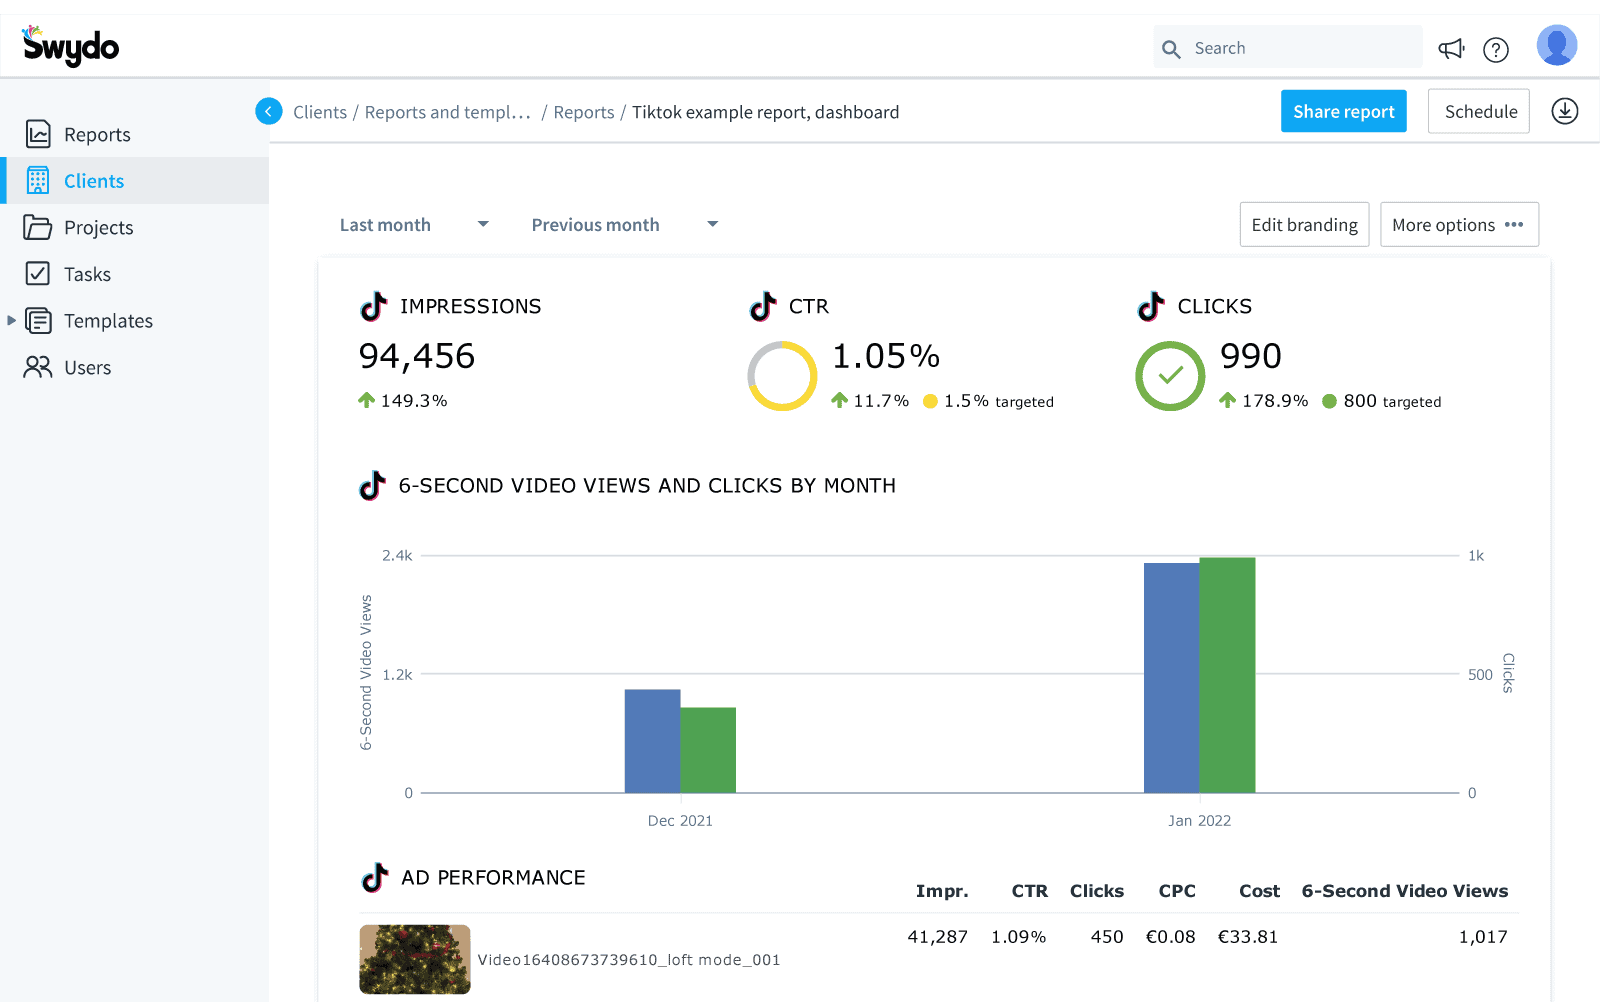Click the Tasks checkbox icon
The image size is (1600, 1002).
(38, 273)
